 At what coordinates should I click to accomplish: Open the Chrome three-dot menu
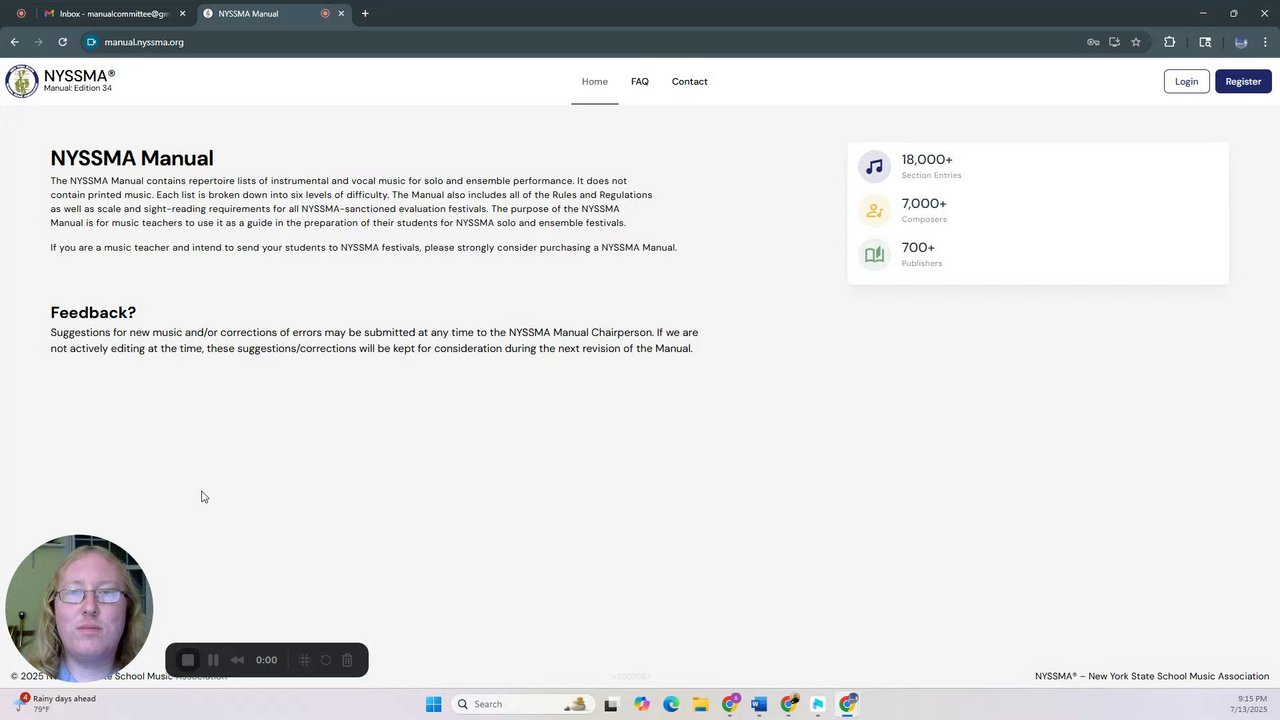pos(1266,42)
